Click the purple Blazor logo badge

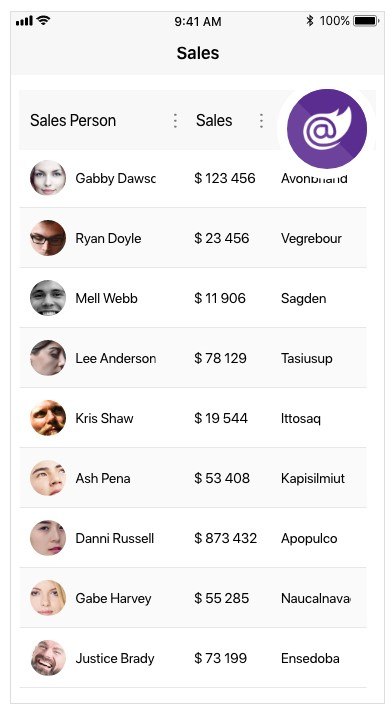coord(327,129)
